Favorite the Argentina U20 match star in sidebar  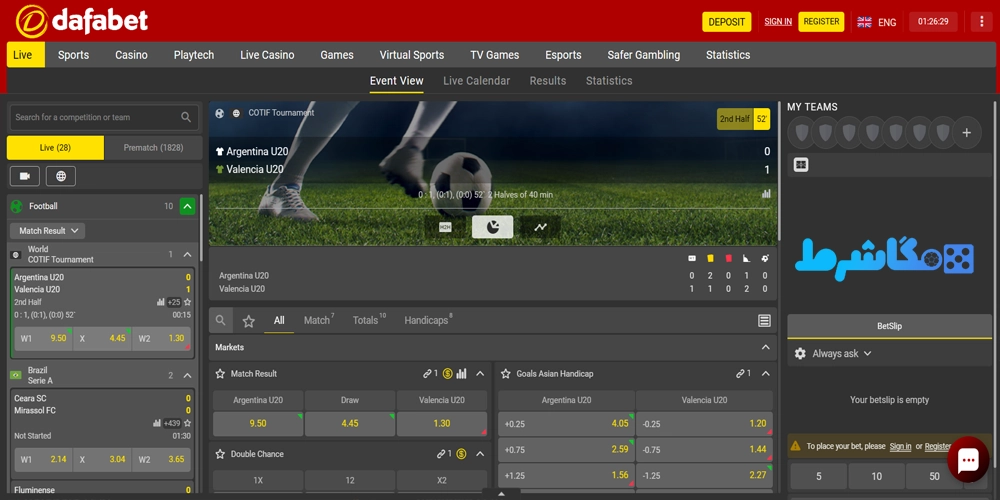pos(188,302)
